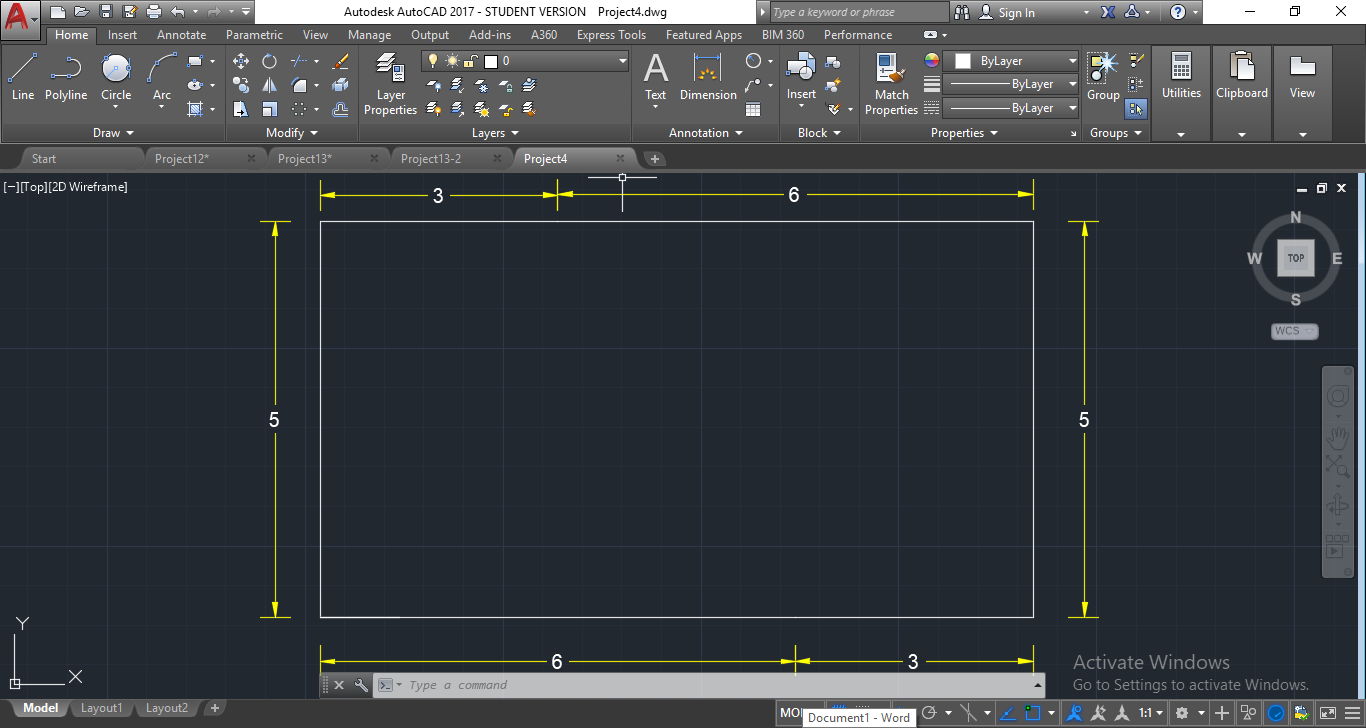This screenshot has width=1366, height=728.
Task: Click the Pan hand in navigation bar
Action: [x=1338, y=436]
